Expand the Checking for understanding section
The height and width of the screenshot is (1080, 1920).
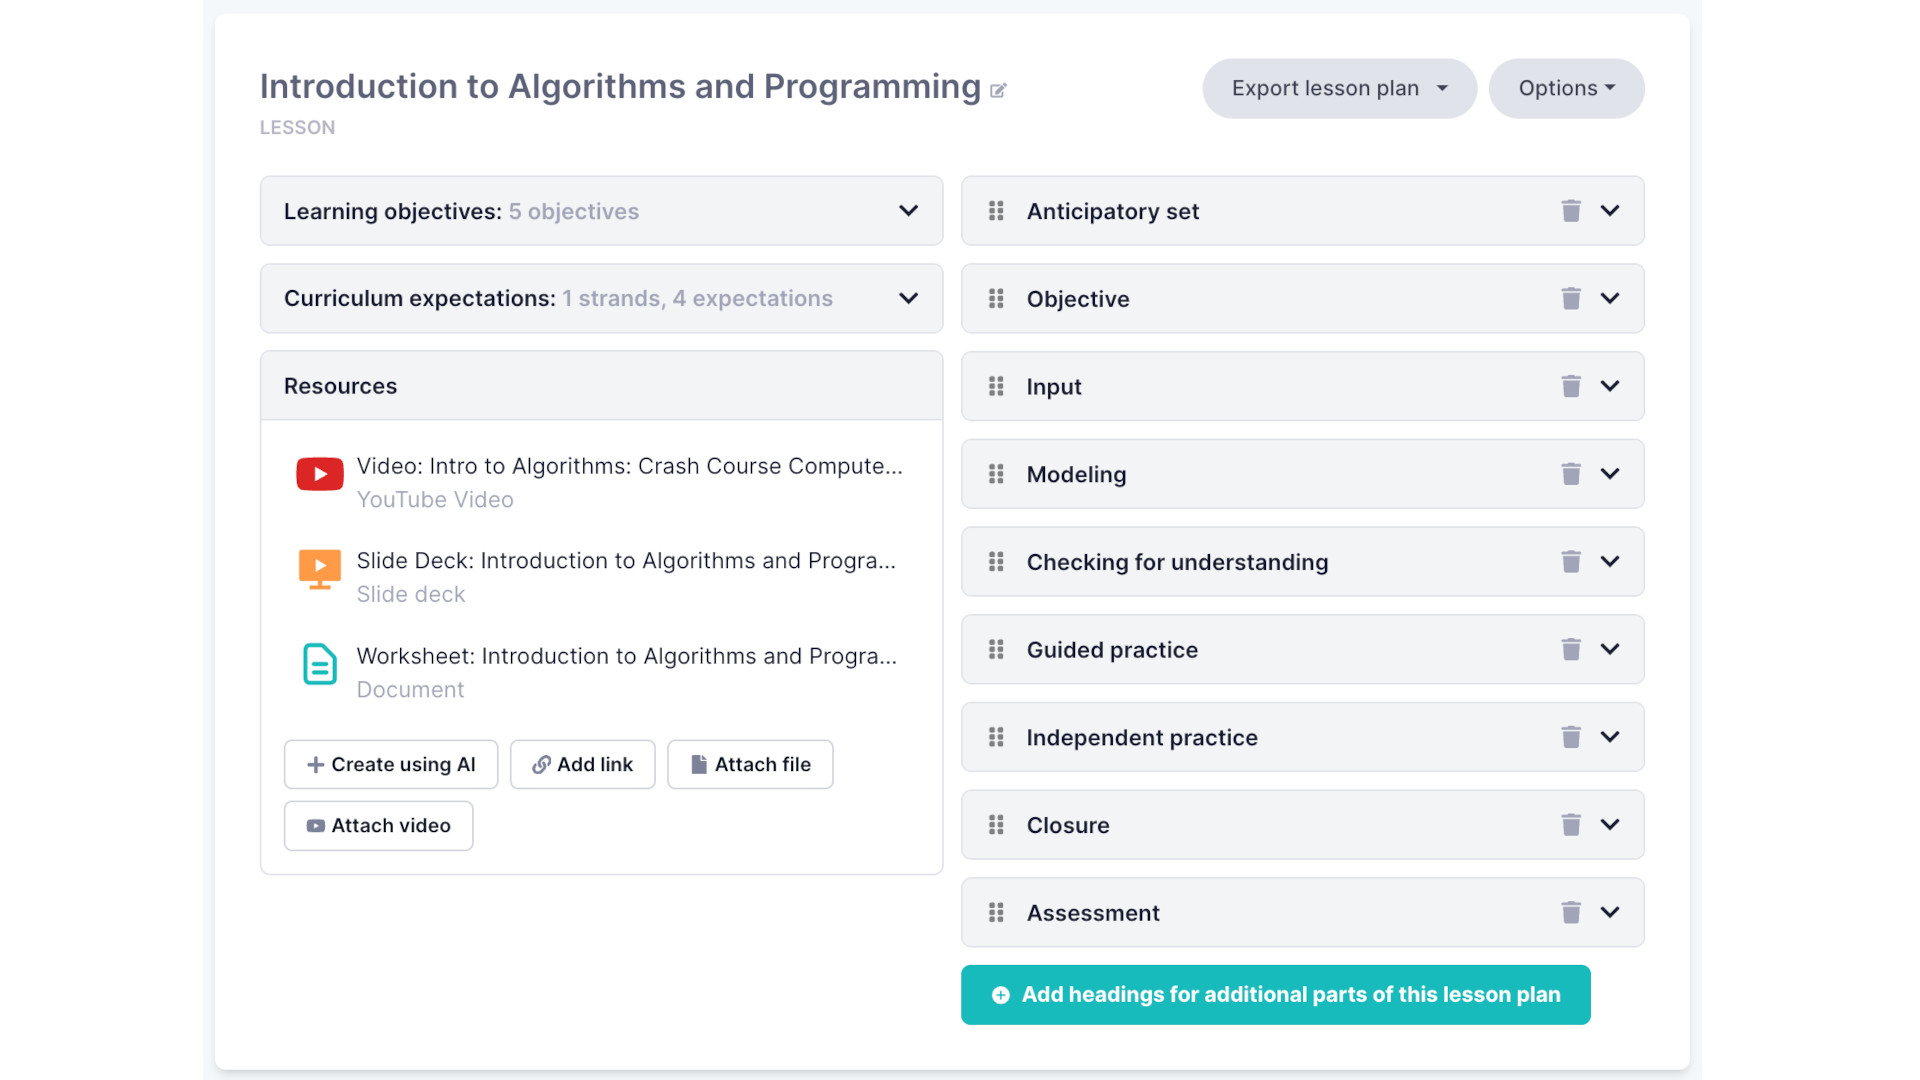[1610, 562]
